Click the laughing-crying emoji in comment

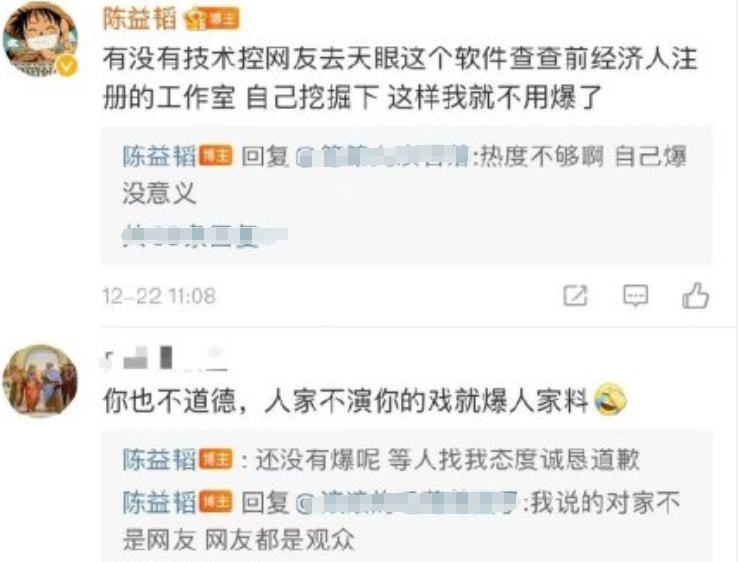point(610,400)
